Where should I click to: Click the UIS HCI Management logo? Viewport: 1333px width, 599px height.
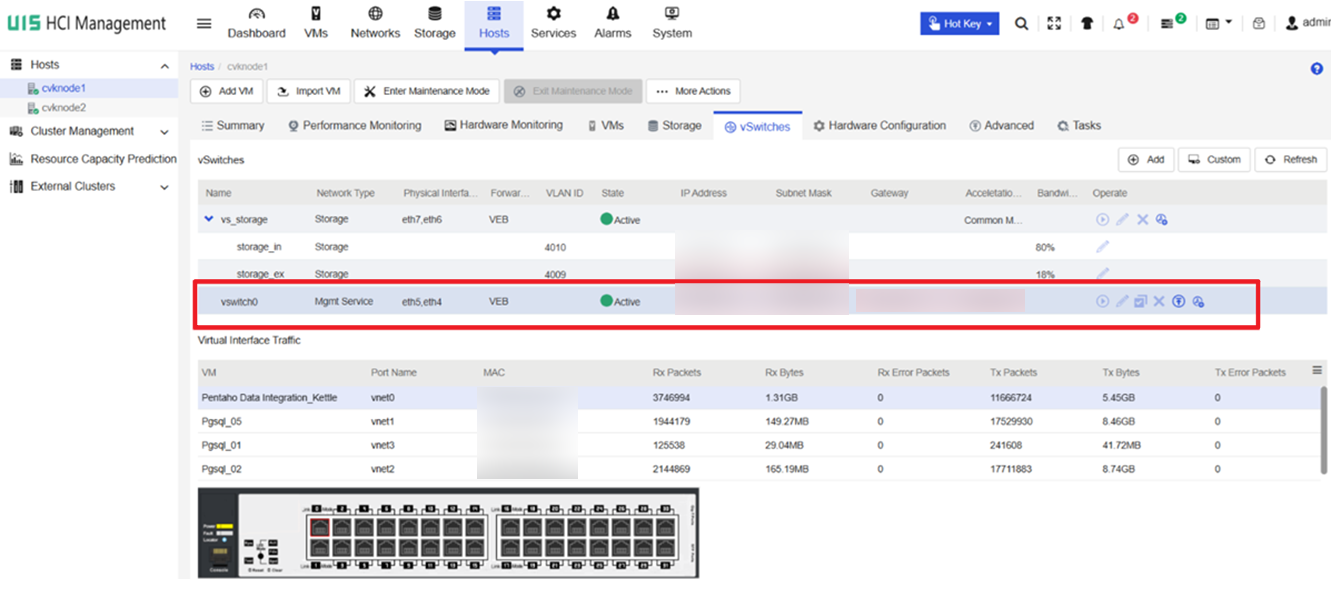(x=86, y=24)
